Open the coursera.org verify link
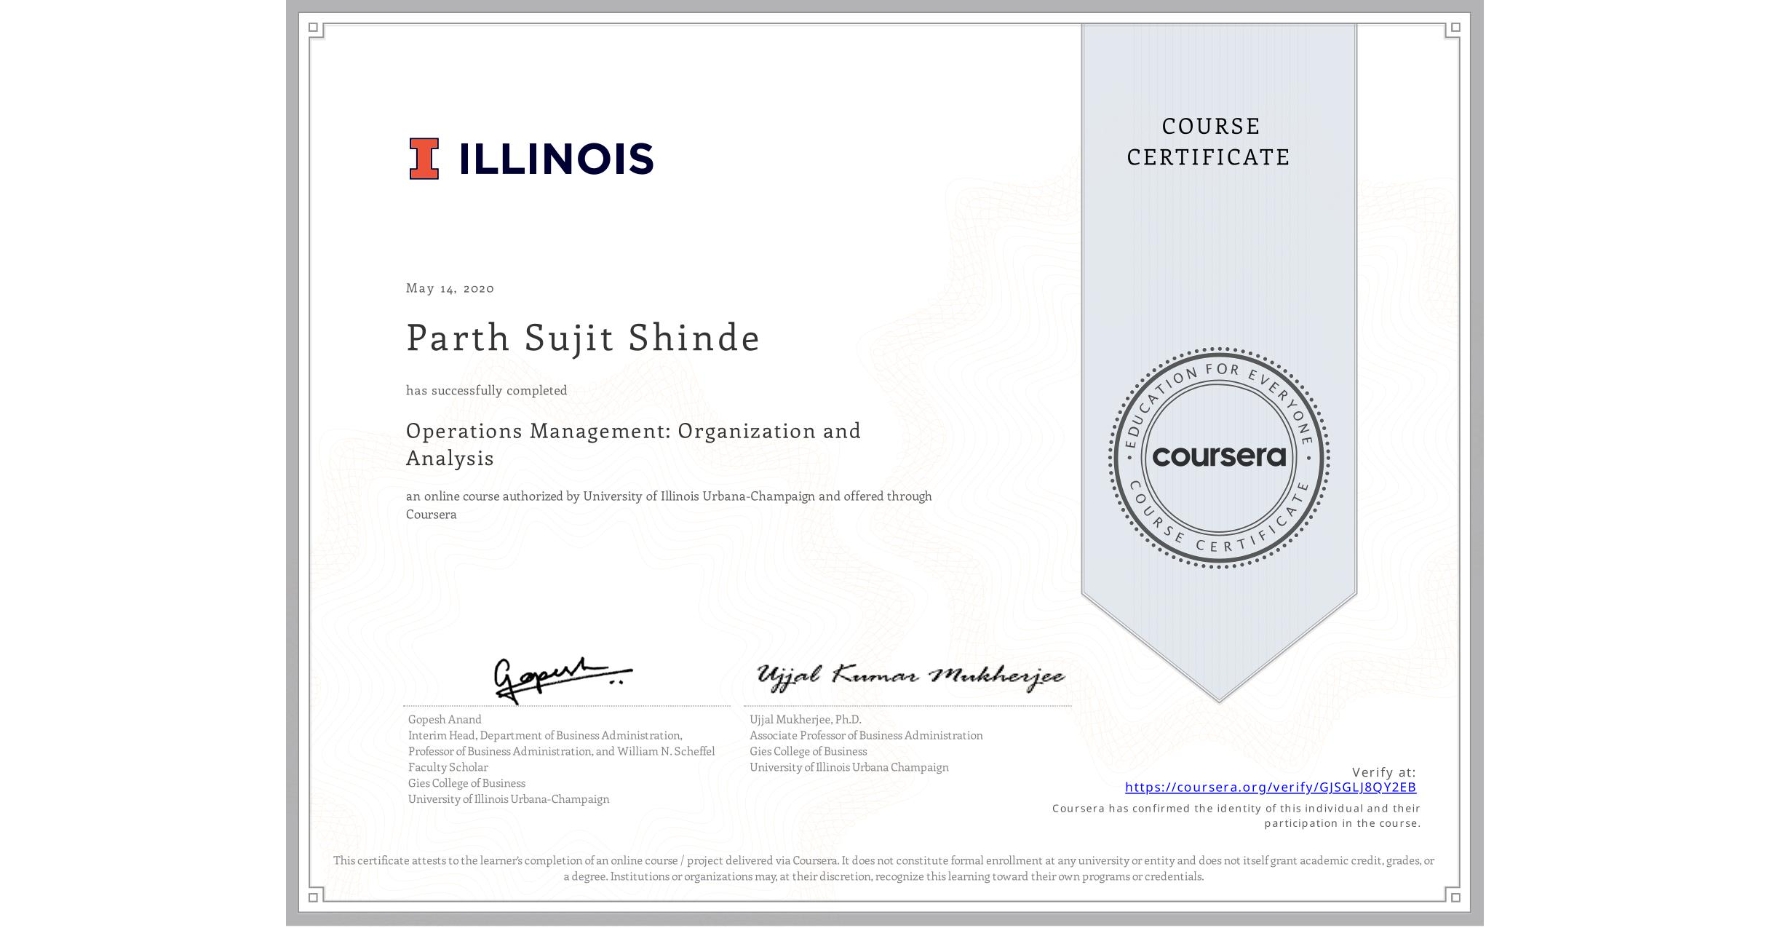 tap(1270, 787)
